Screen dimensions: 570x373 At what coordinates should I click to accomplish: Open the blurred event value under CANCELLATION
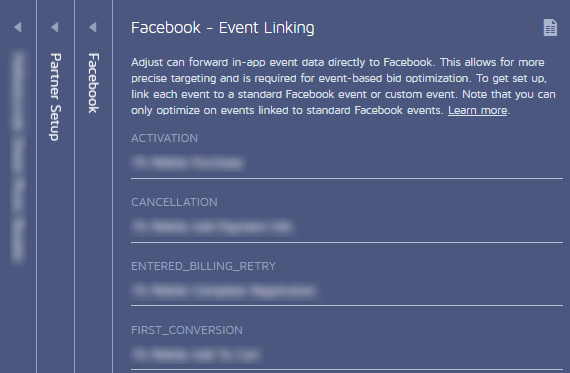click(x=212, y=226)
